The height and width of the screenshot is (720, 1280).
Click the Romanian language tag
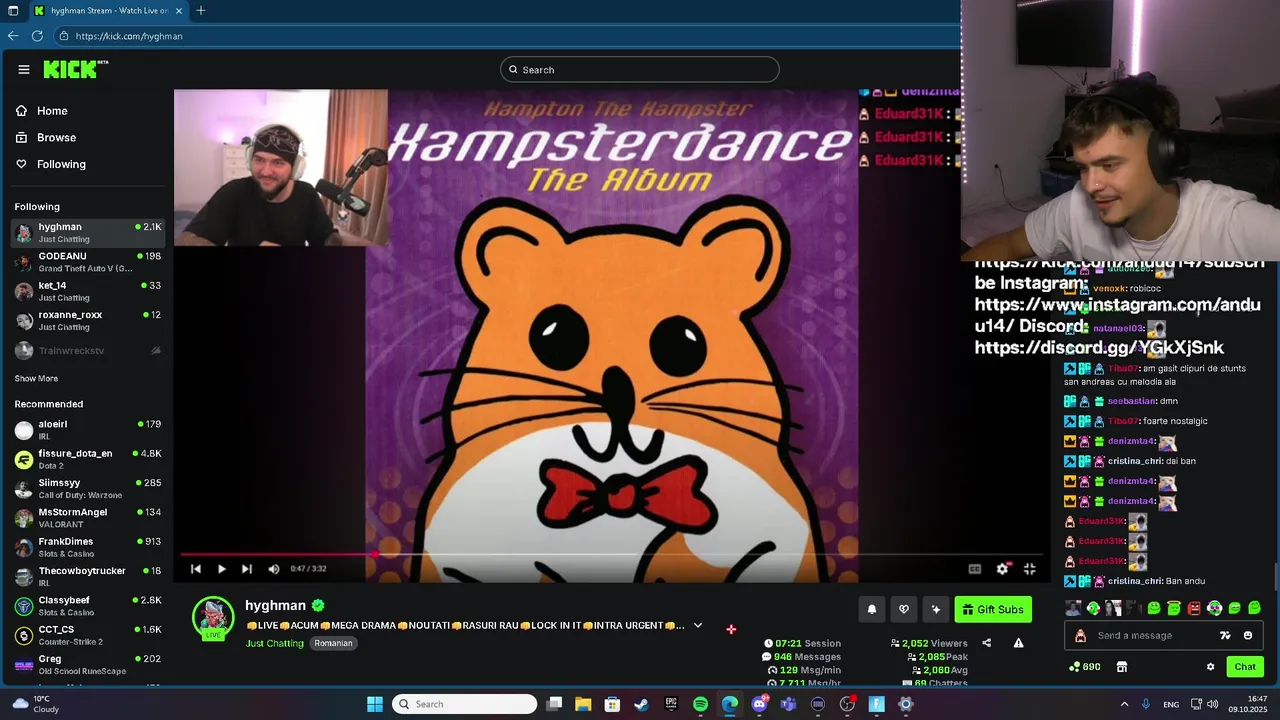click(333, 643)
